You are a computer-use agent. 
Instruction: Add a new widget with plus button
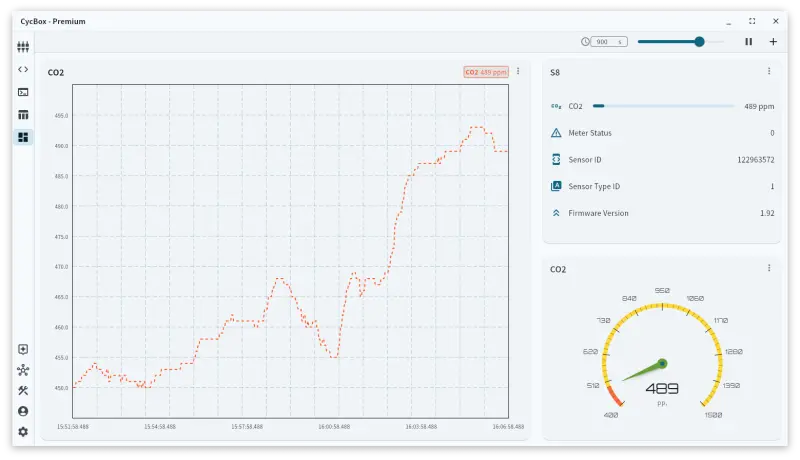tap(773, 42)
